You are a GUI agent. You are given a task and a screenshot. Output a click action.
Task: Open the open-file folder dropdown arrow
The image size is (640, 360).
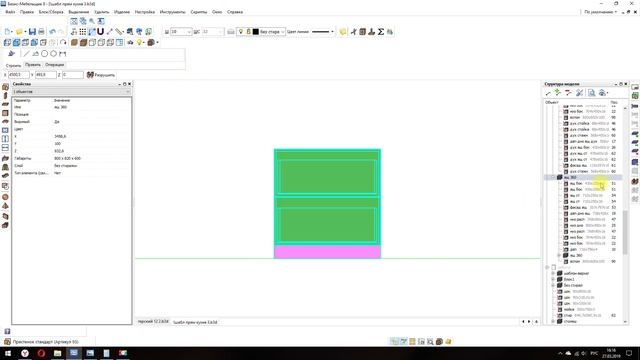pos(24,32)
